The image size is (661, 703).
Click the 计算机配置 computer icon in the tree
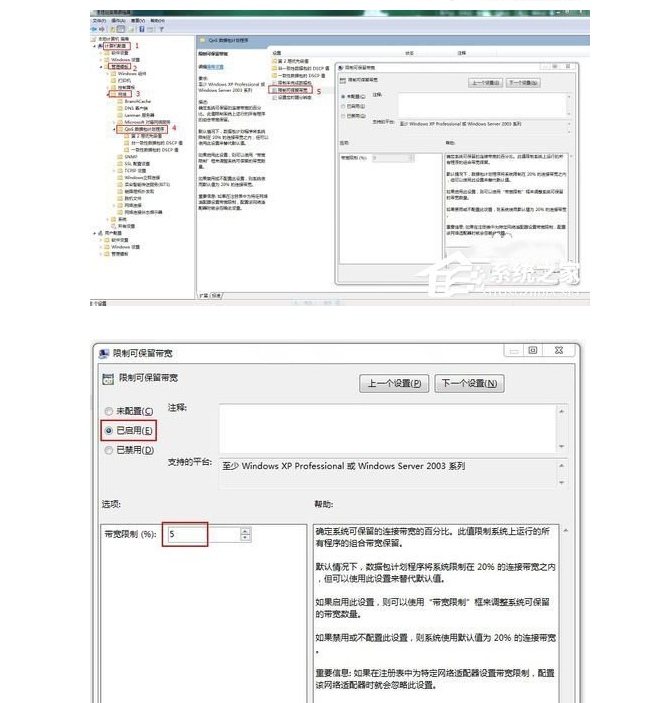100,46
